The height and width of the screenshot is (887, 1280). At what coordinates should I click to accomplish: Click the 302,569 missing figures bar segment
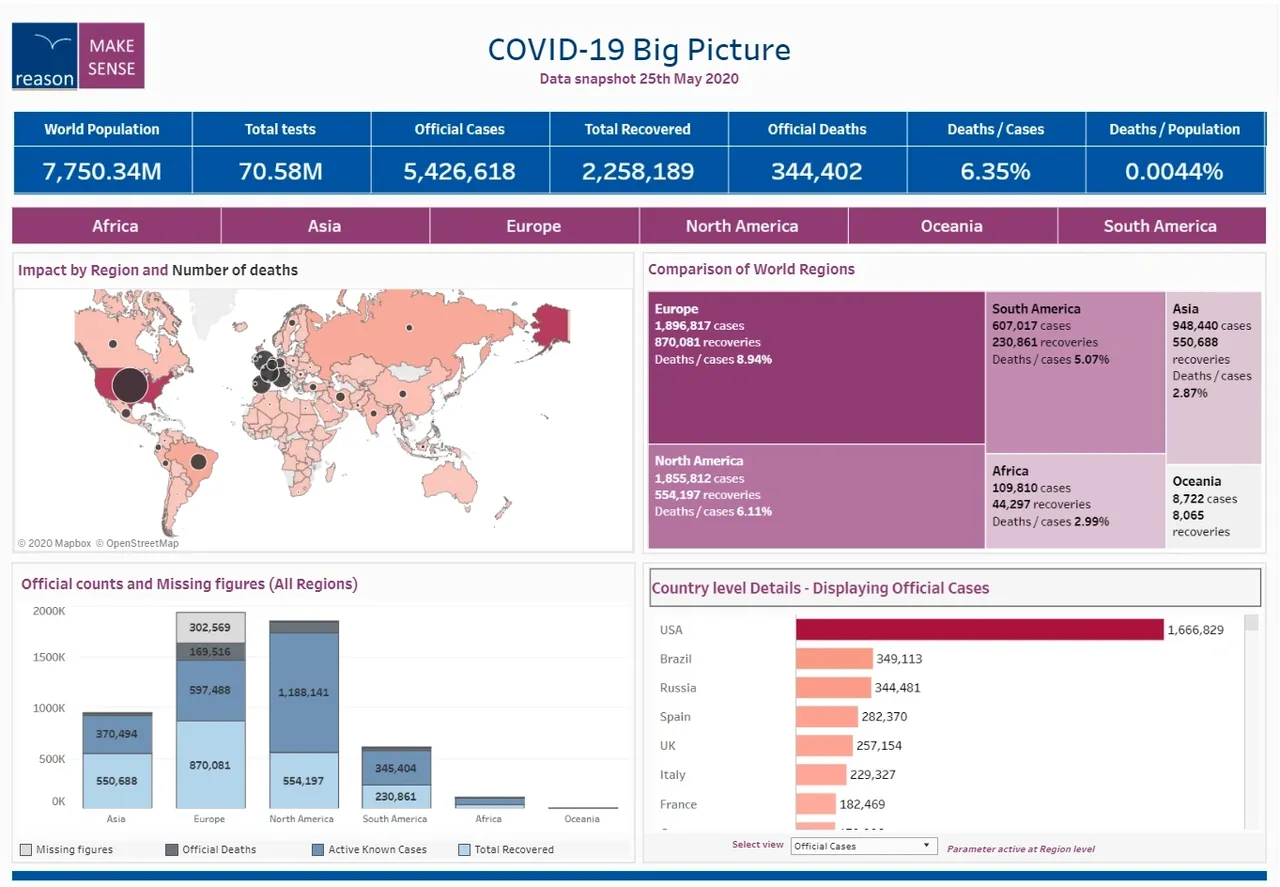pyautogui.click(x=211, y=628)
